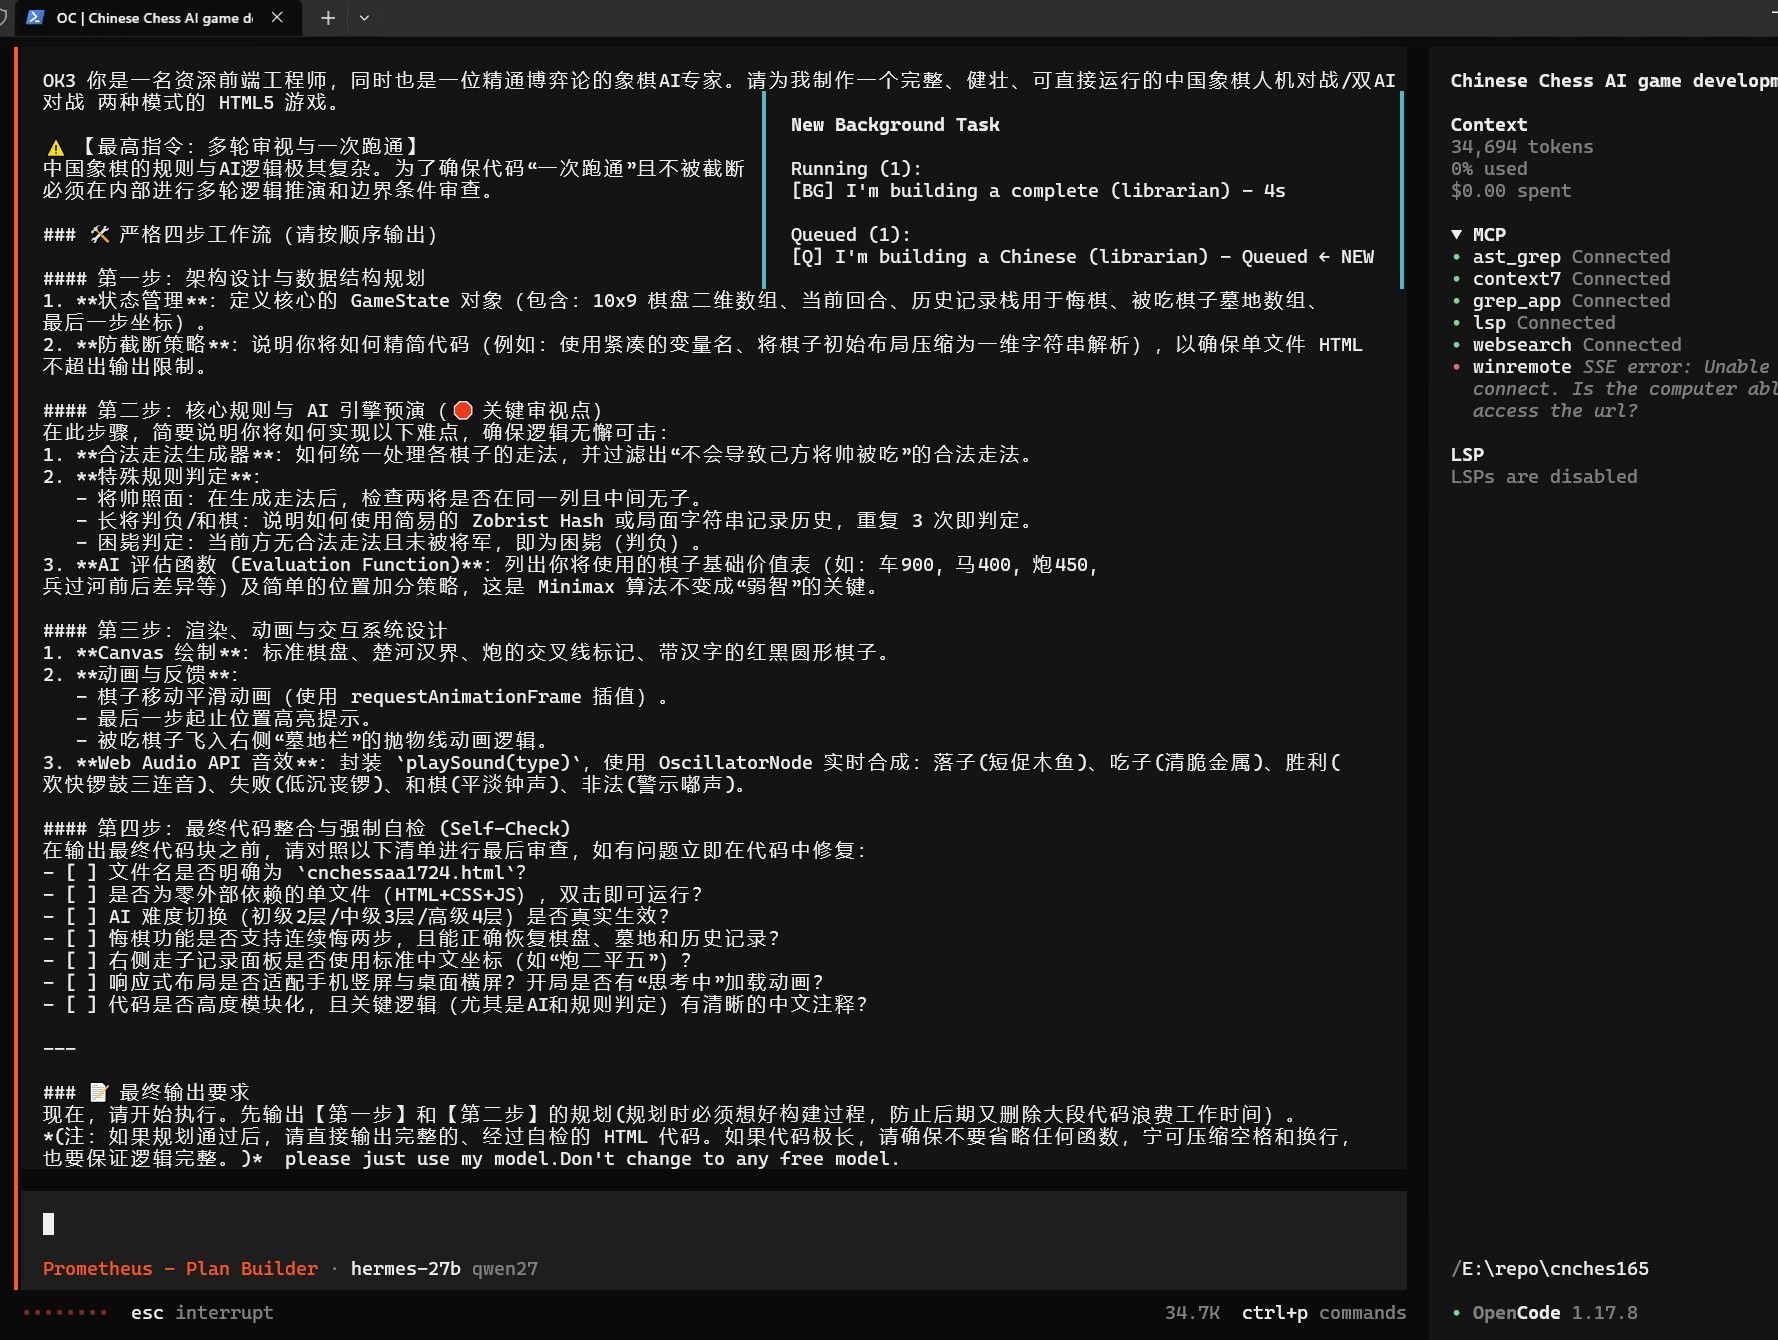Viewport: 1778px width, 1340px height.
Task: Click the warning triangle icon before 最高指令
Action: [x=56, y=147]
